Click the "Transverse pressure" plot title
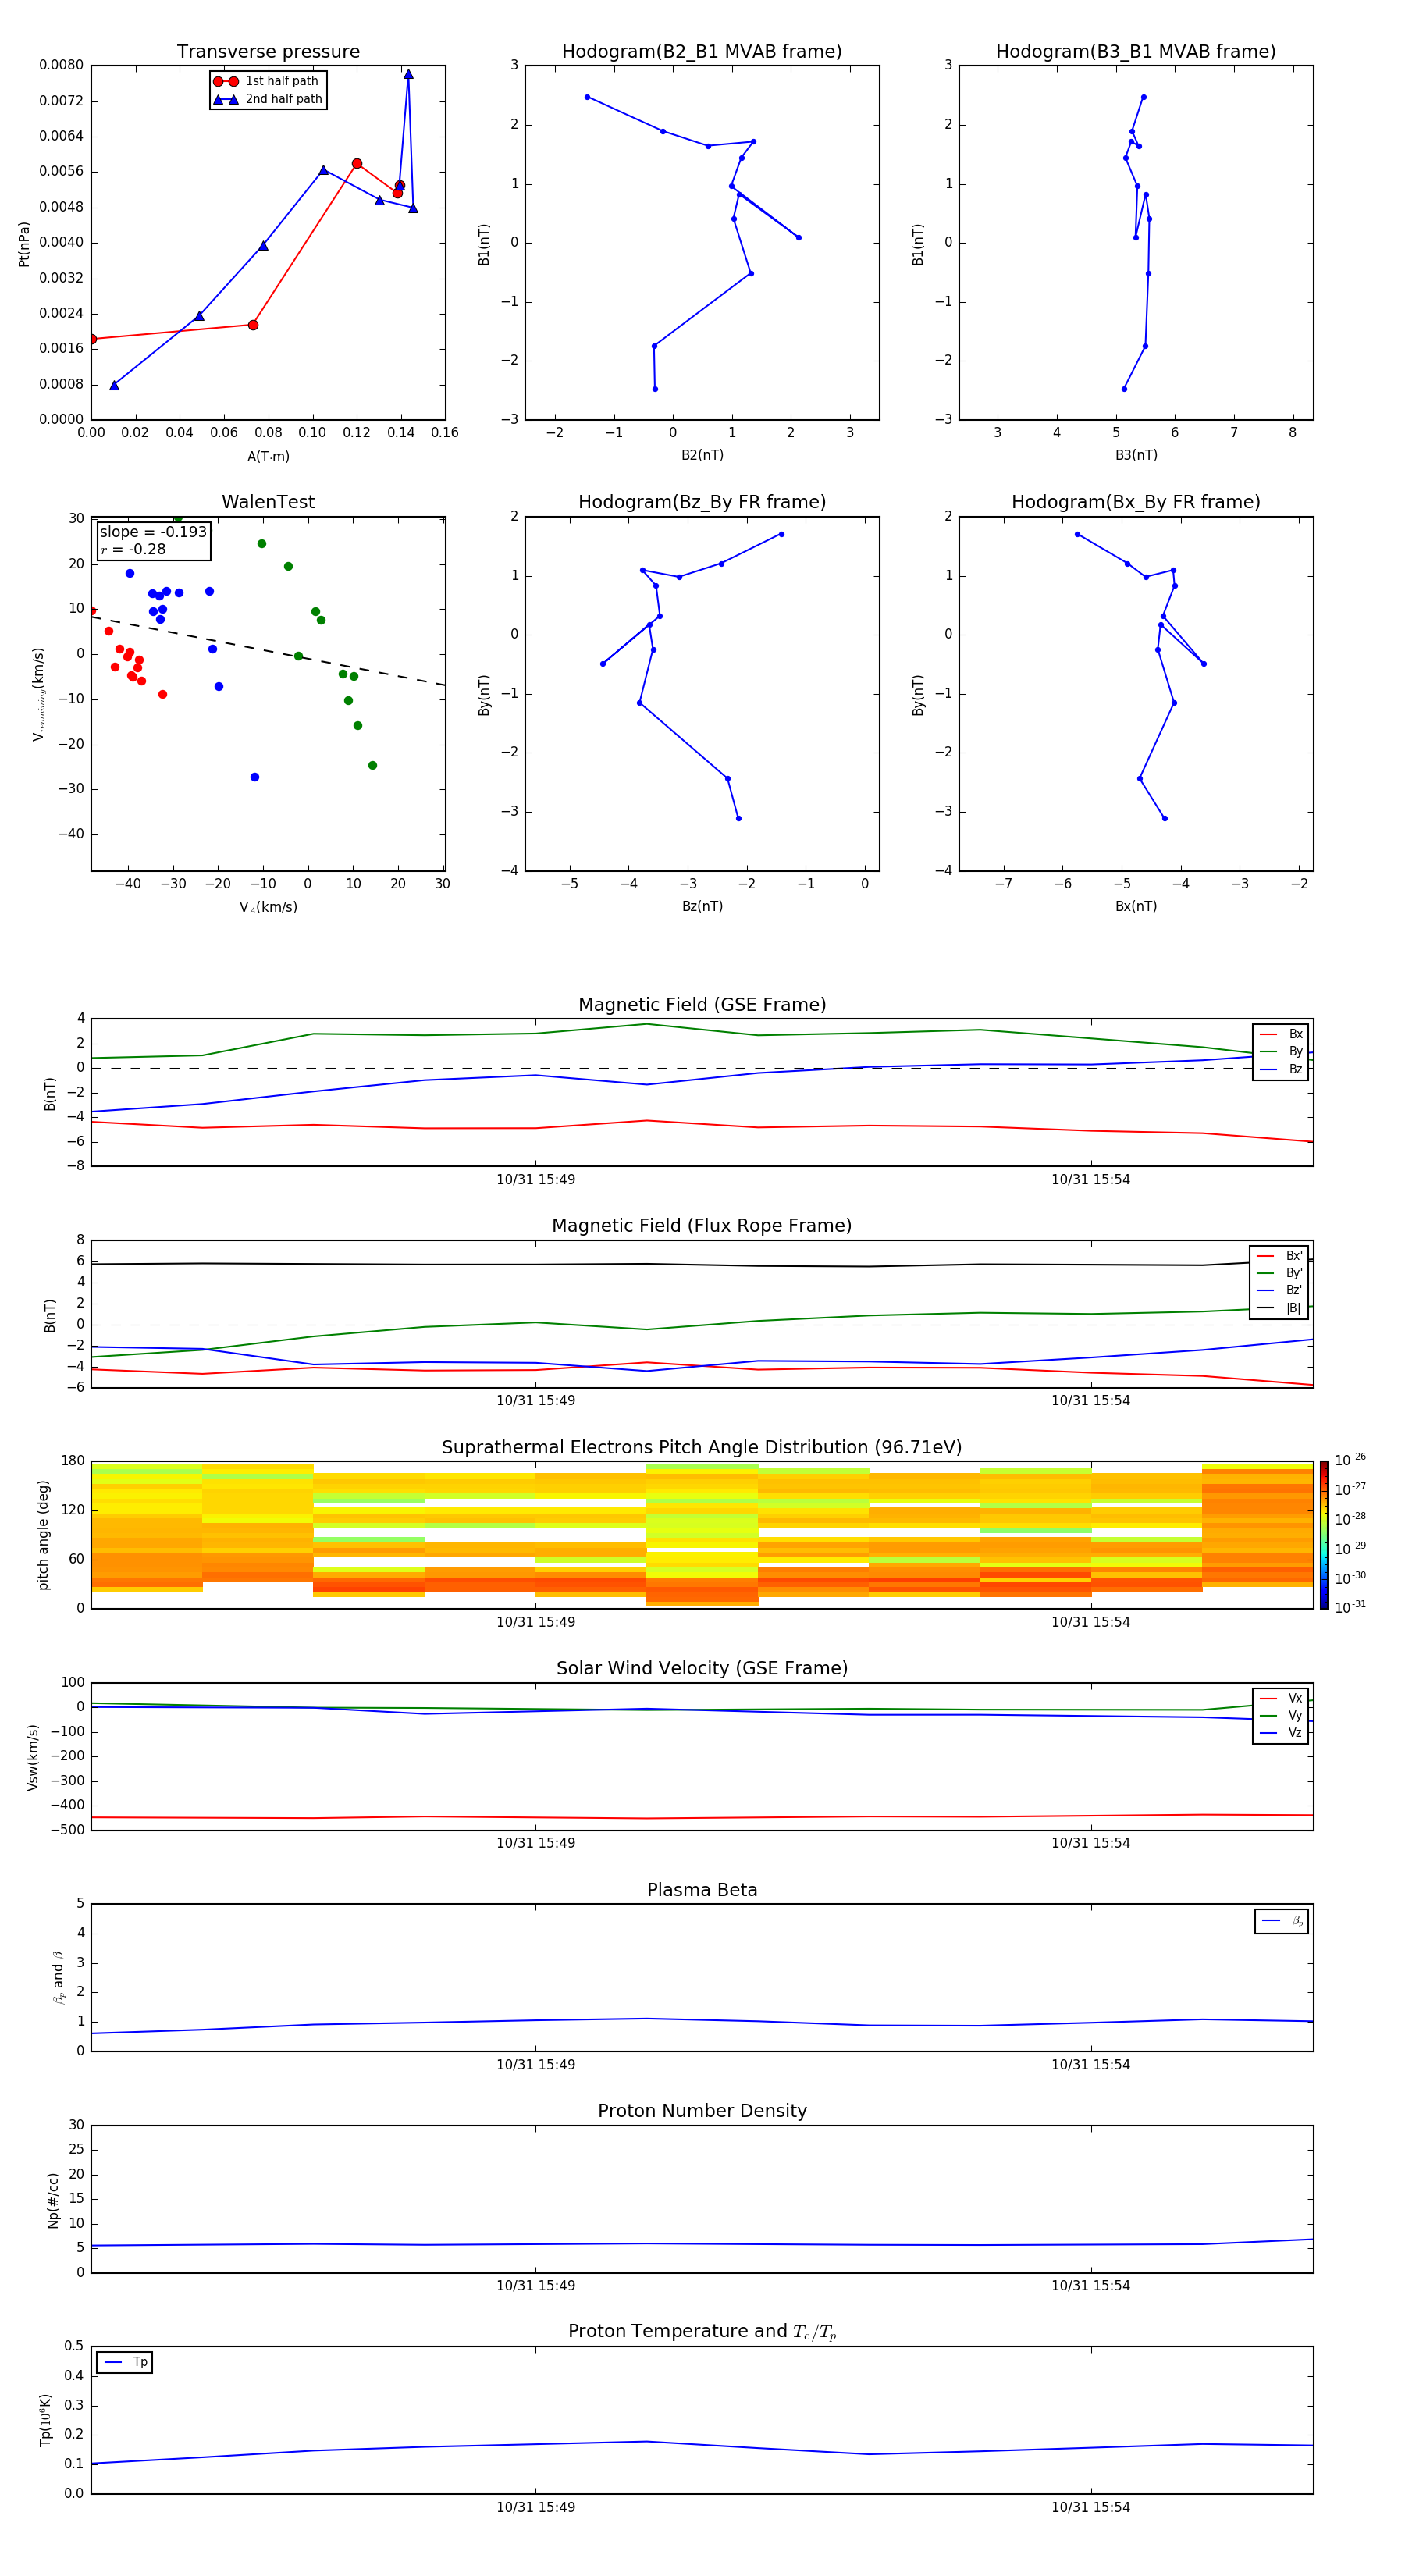1405x2576 pixels. (268, 52)
